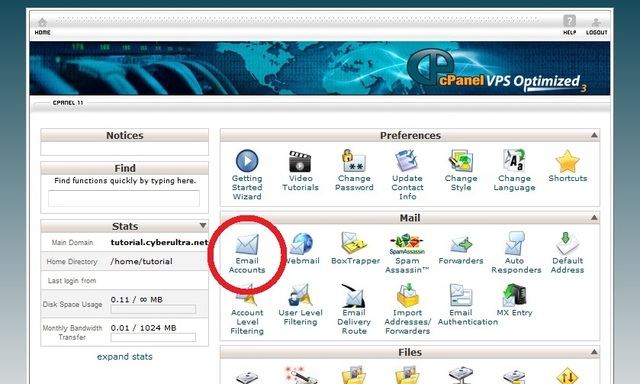The height and width of the screenshot is (384, 640).
Task: Open Change Password
Action: (354, 171)
